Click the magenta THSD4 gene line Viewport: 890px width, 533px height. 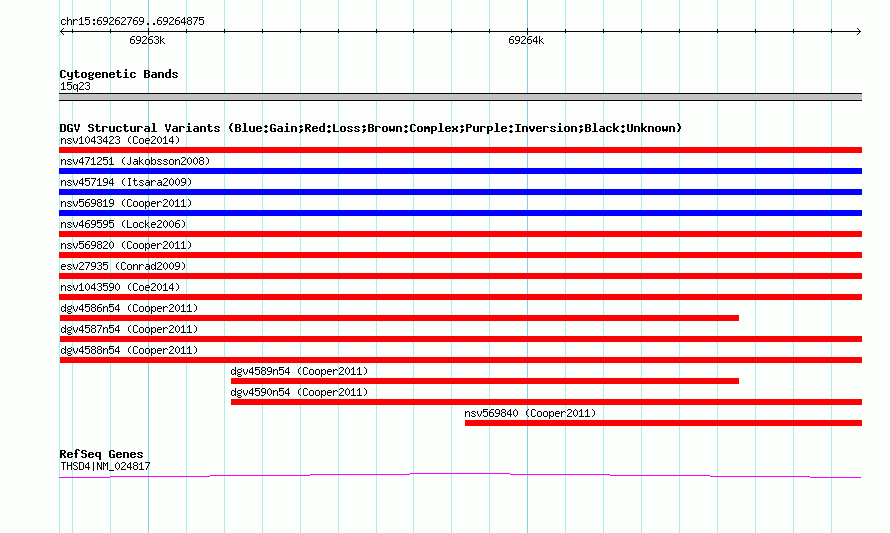point(460,476)
